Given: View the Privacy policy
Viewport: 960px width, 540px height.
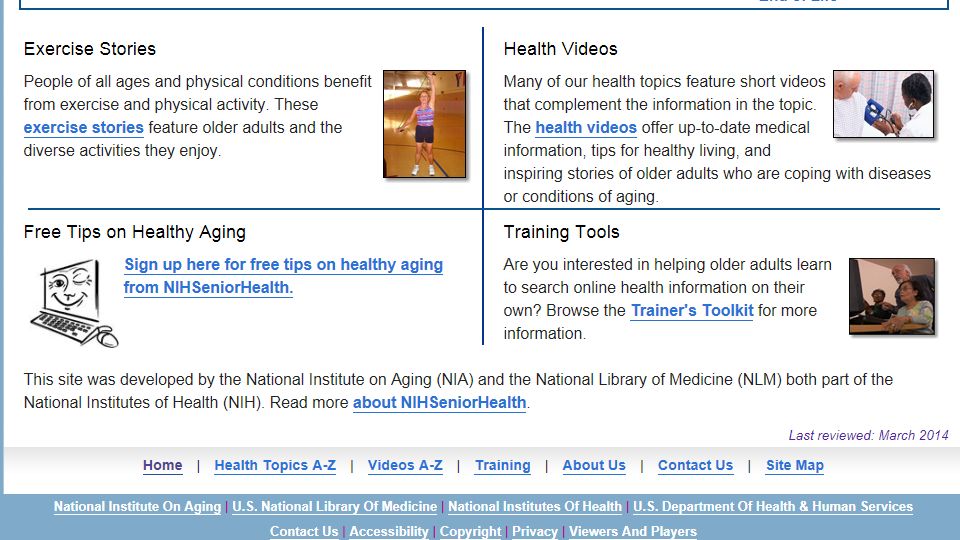Looking at the screenshot, I should tap(535, 531).
